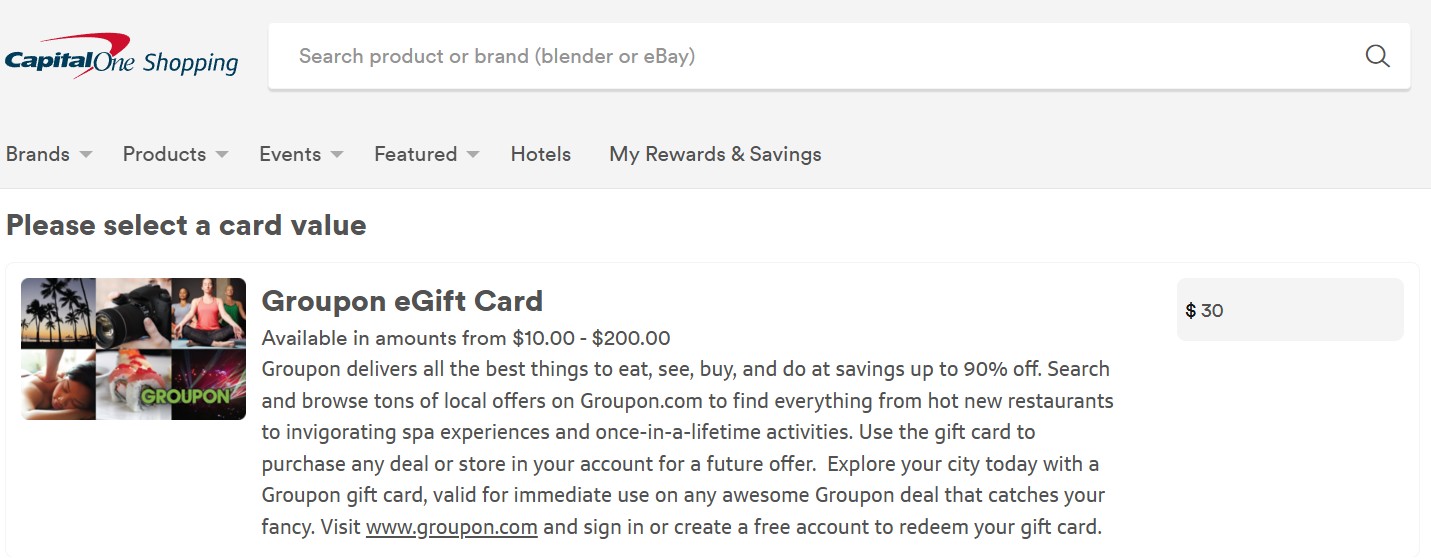Expand the arrow beside Products
Image resolution: width=1431 pixels, height=559 pixels.
pyautogui.click(x=222, y=154)
